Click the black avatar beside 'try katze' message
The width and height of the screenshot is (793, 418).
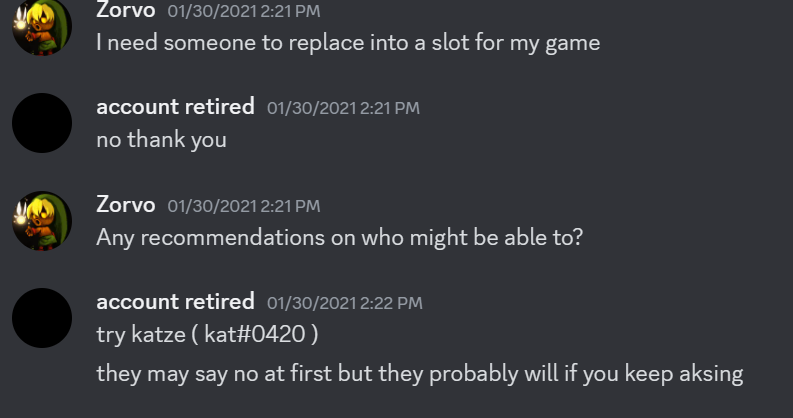42,318
